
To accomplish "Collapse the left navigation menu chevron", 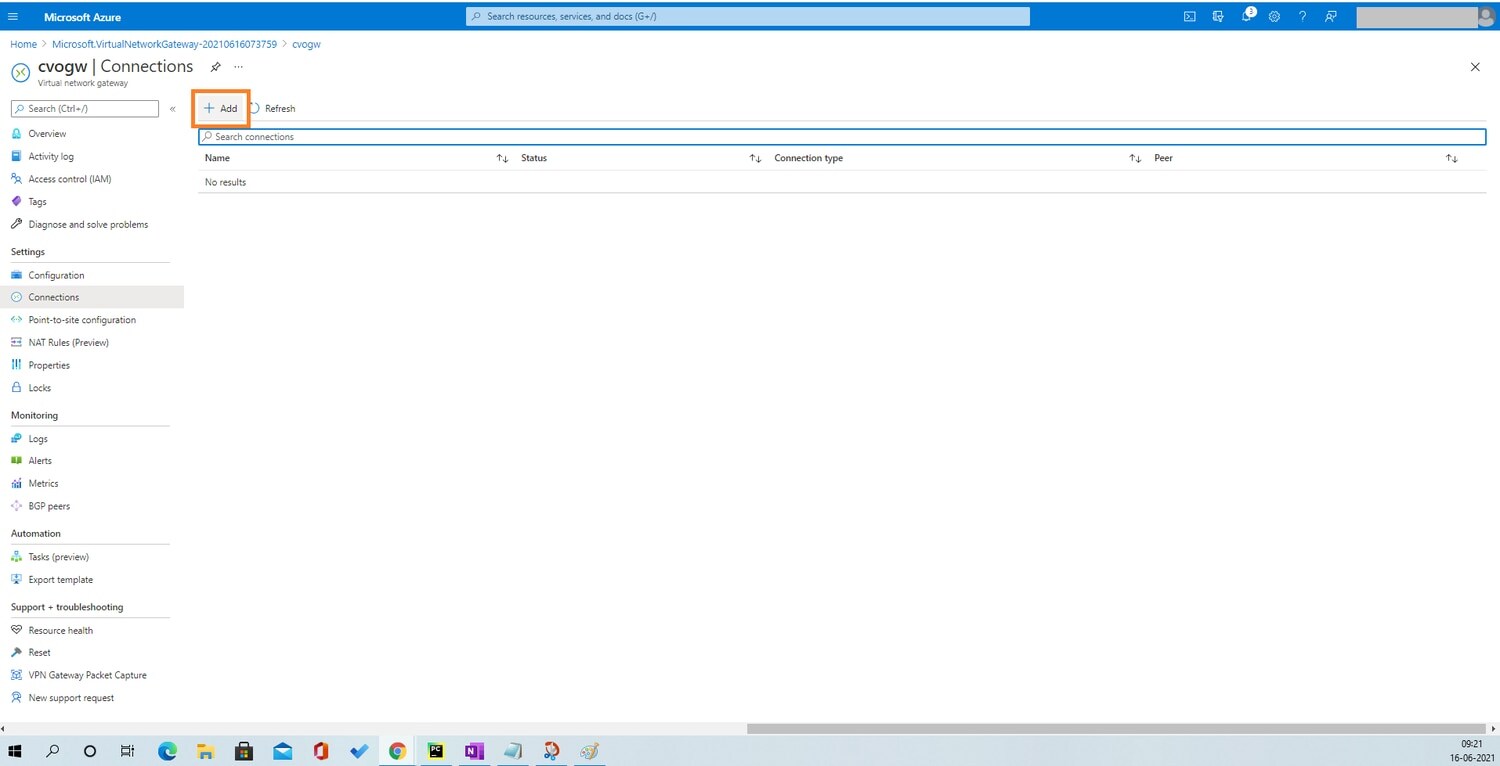I will click(173, 109).
